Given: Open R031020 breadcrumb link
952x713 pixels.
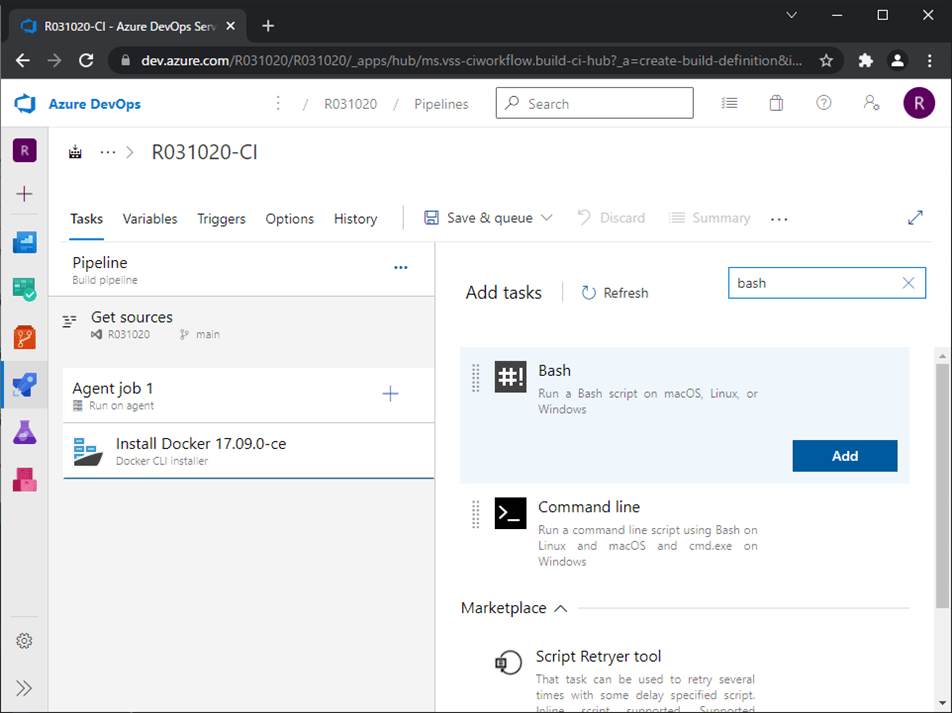Looking at the screenshot, I should point(350,104).
